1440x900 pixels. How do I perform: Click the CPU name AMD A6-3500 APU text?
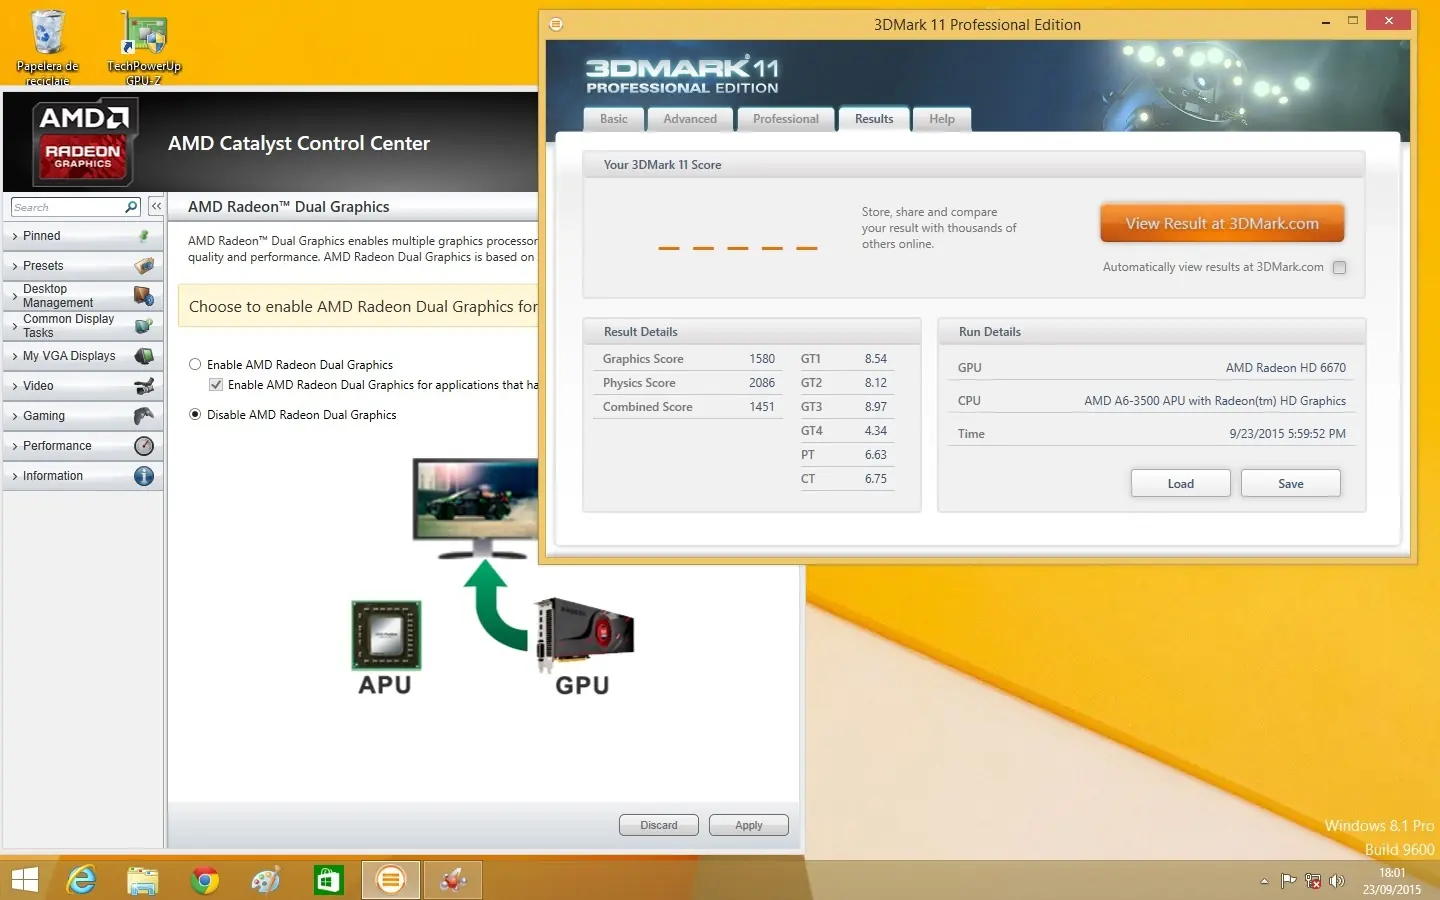pos(1215,401)
